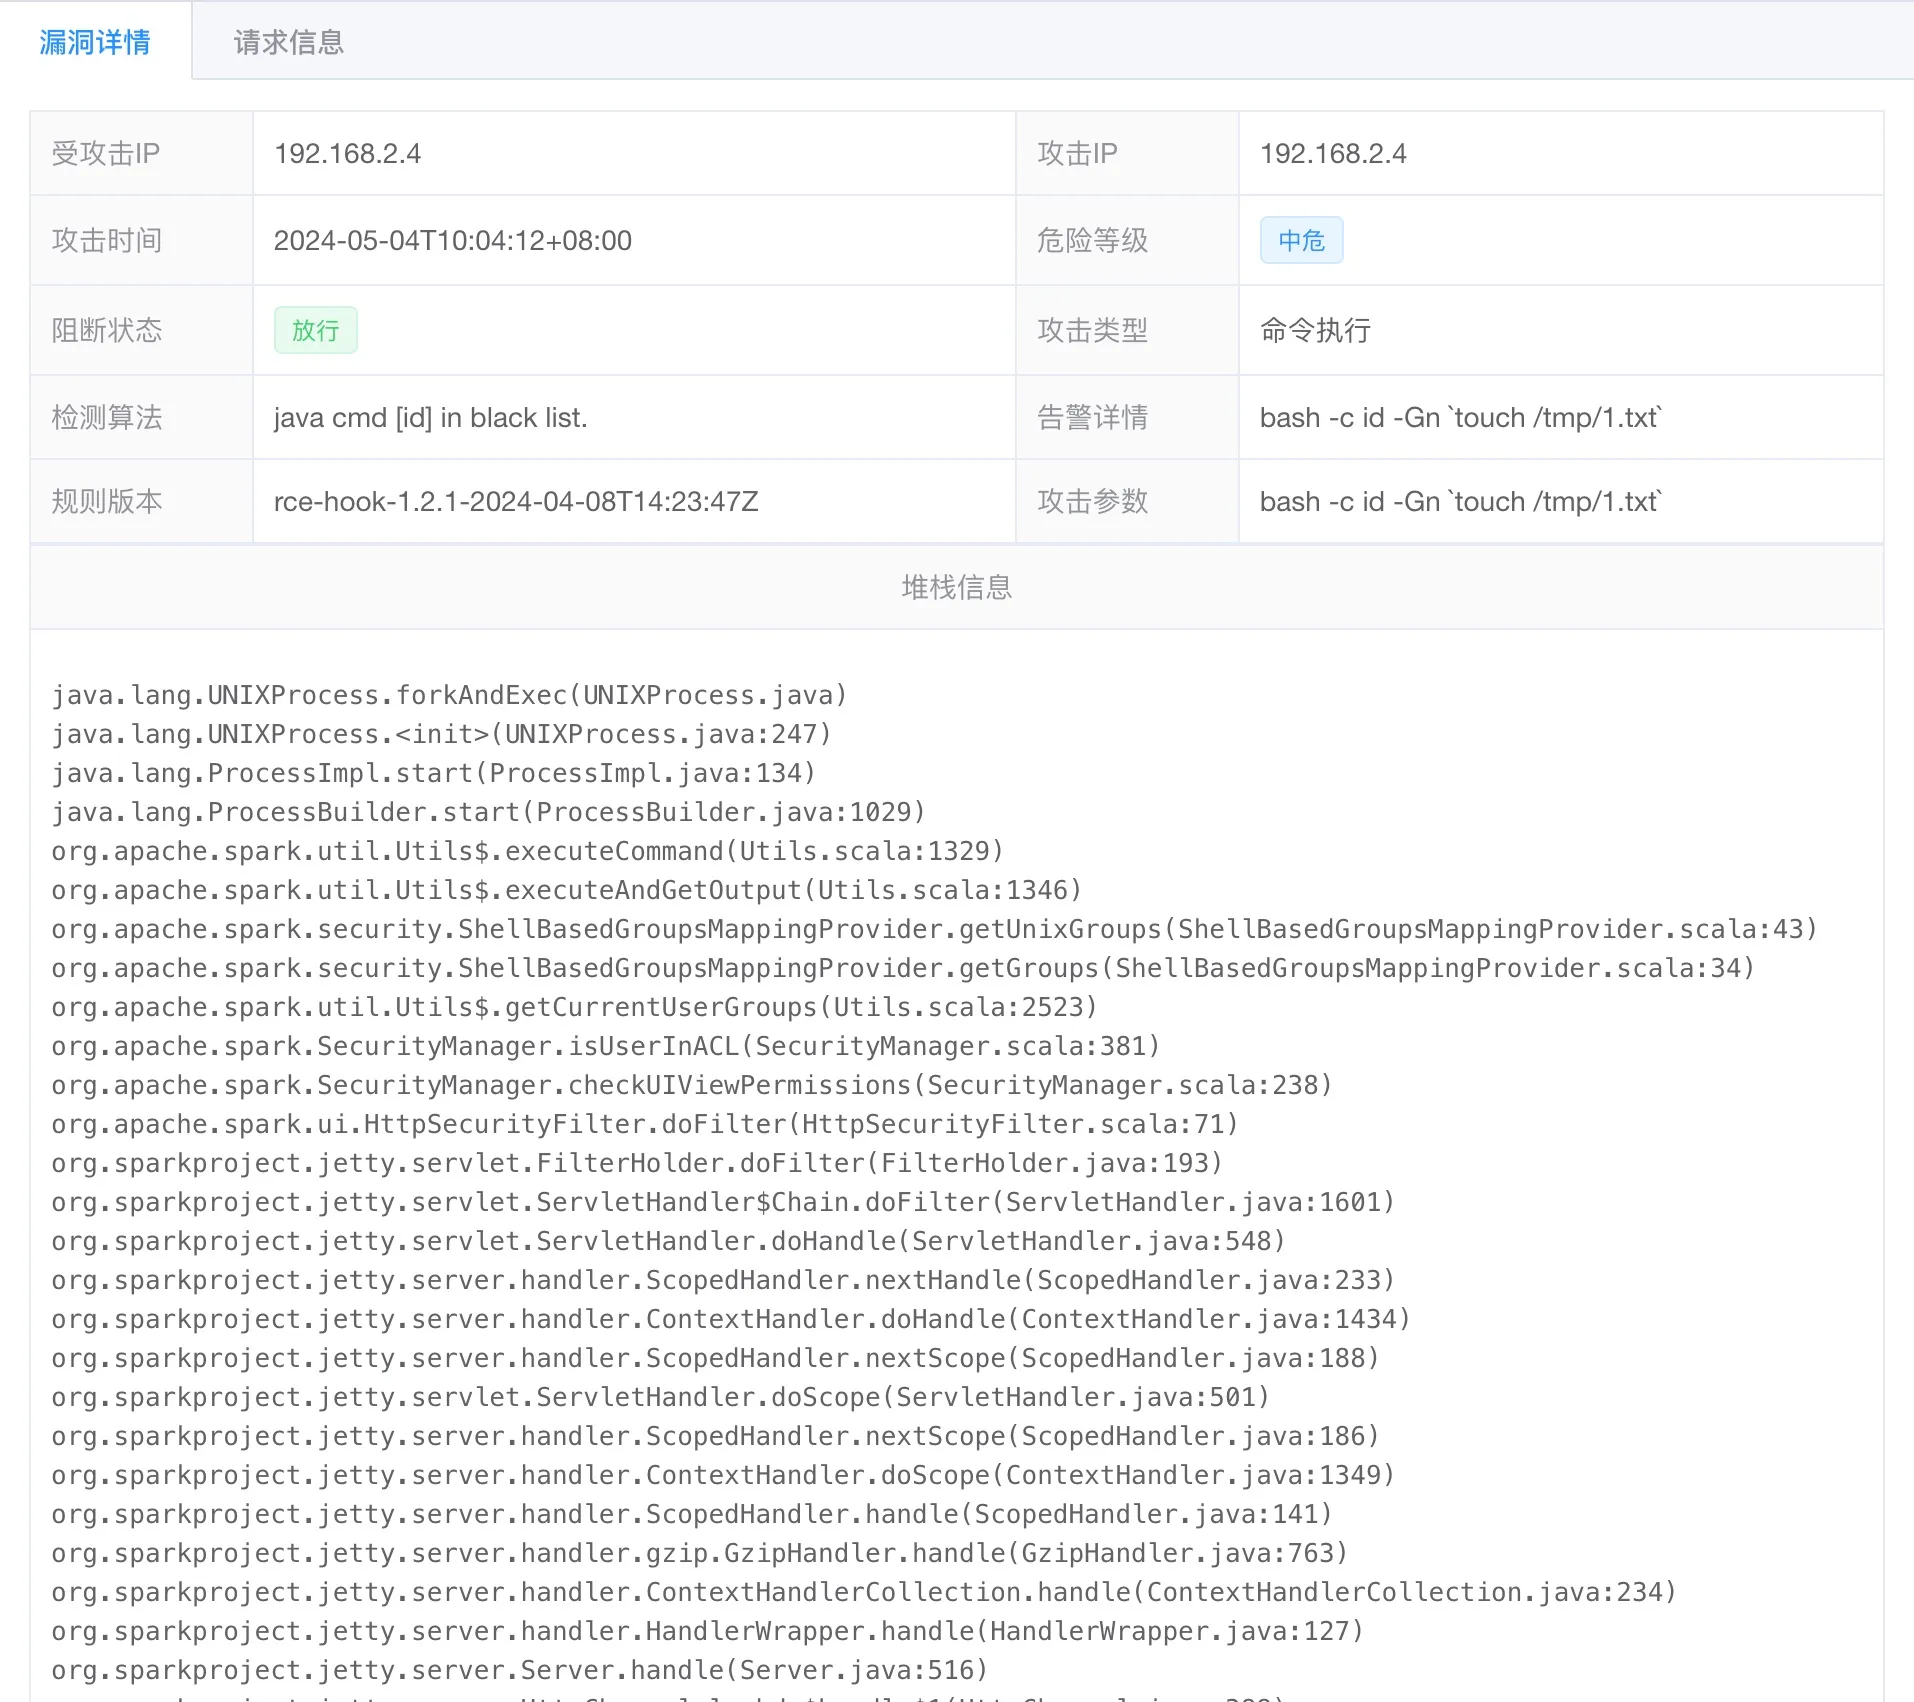Switch to the 漏洞详情 tab

pos(95,42)
